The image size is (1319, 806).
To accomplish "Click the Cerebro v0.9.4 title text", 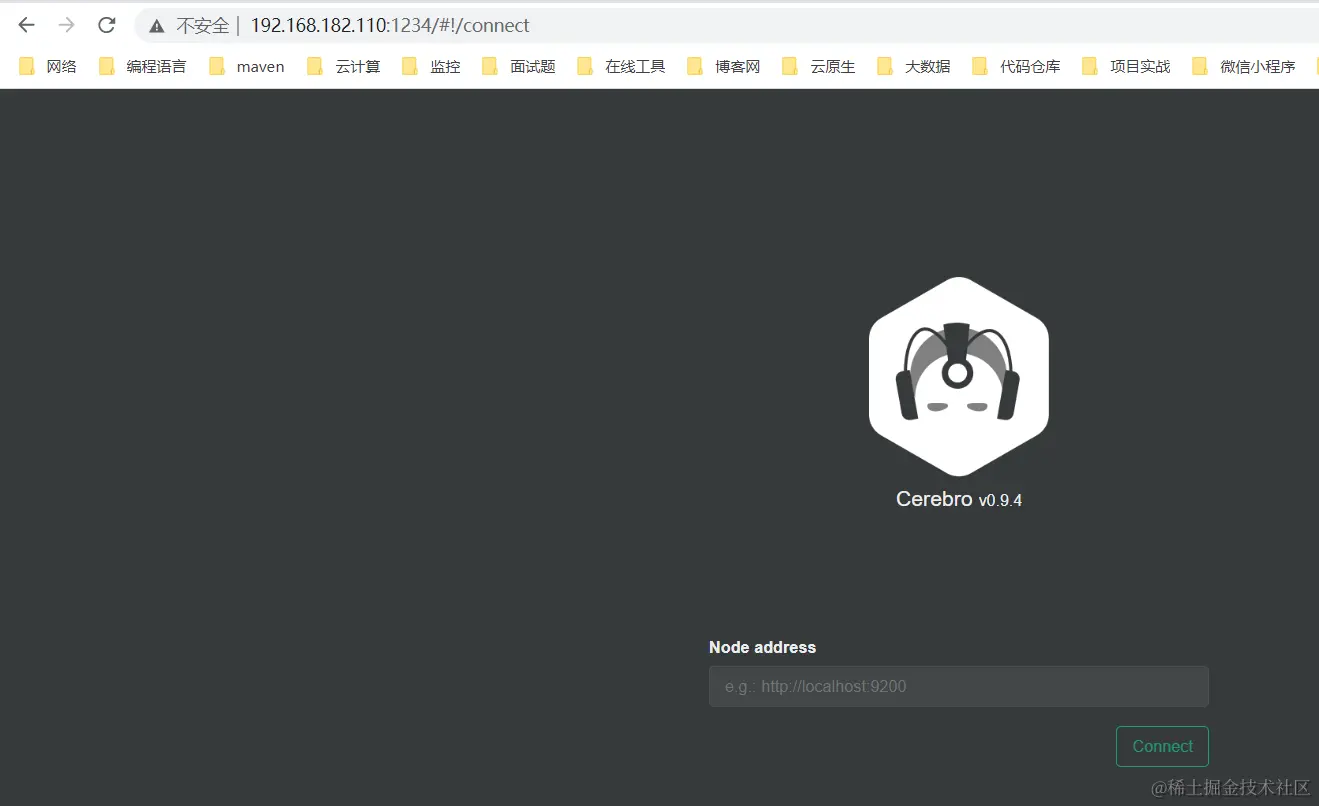I will point(959,499).
